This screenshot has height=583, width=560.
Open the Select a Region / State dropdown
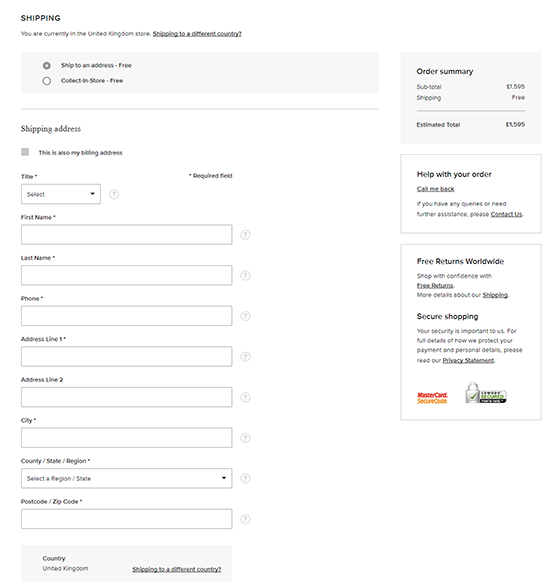click(126, 478)
